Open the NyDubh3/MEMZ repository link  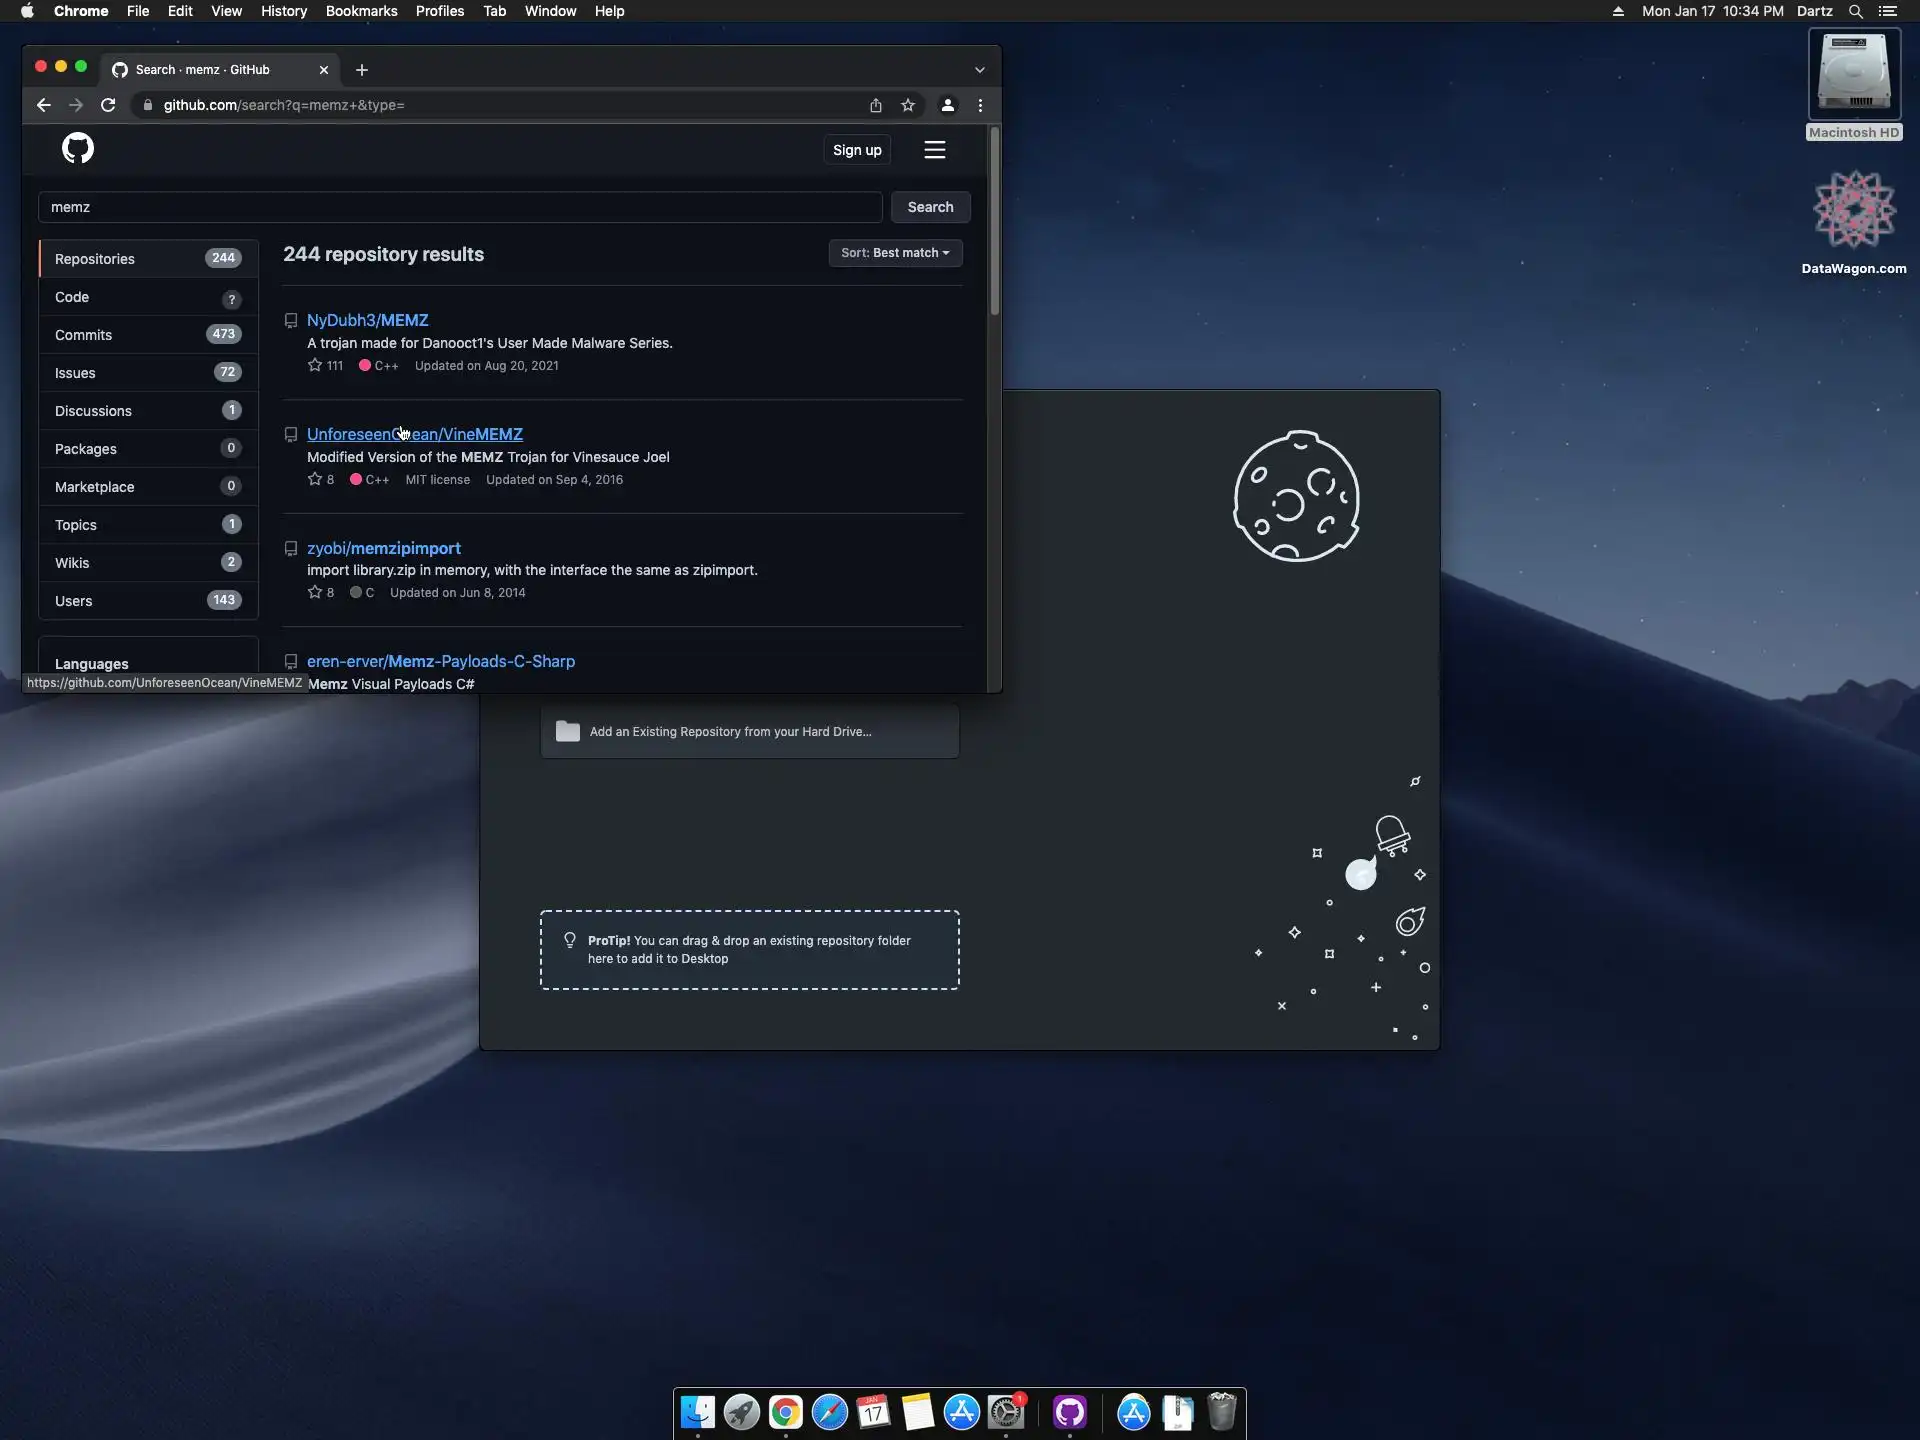[x=367, y=320]
